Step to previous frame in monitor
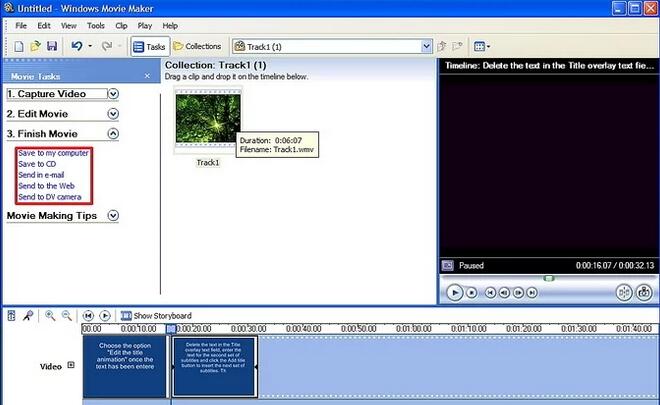660x405 pixels. tap(504, 293)
